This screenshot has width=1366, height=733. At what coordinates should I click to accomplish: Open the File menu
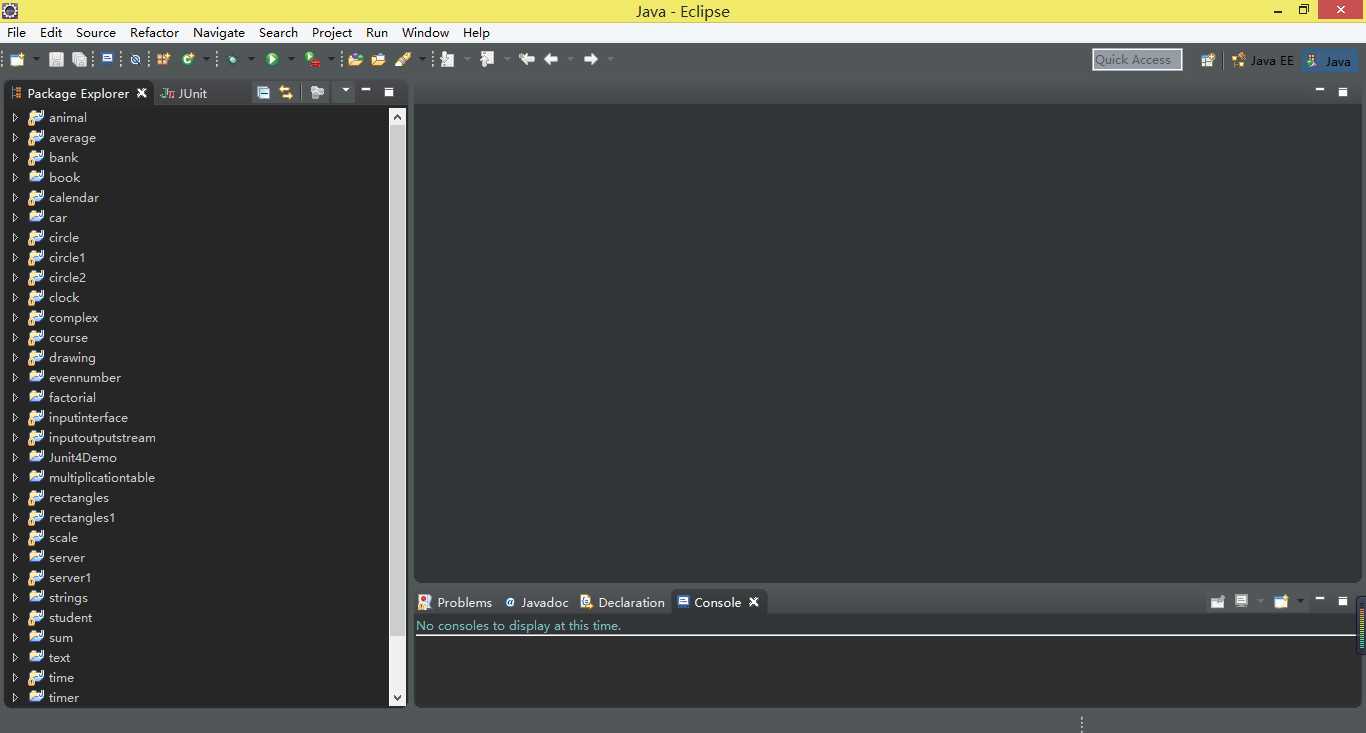(16, 32)
